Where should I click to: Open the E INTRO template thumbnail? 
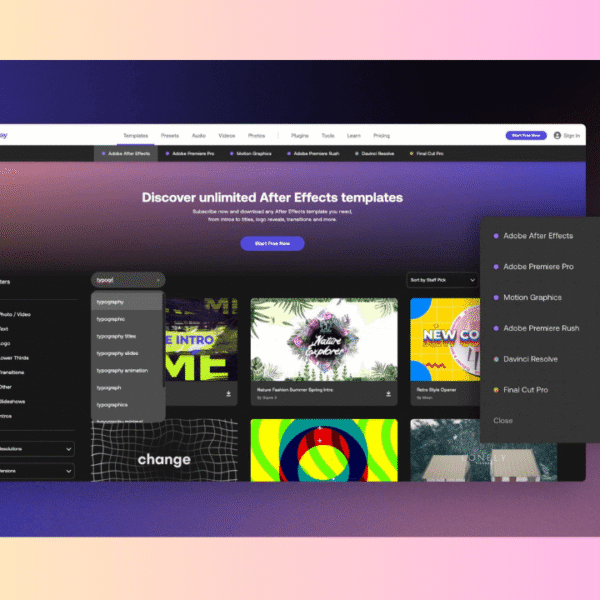click(x=202, y=339)
